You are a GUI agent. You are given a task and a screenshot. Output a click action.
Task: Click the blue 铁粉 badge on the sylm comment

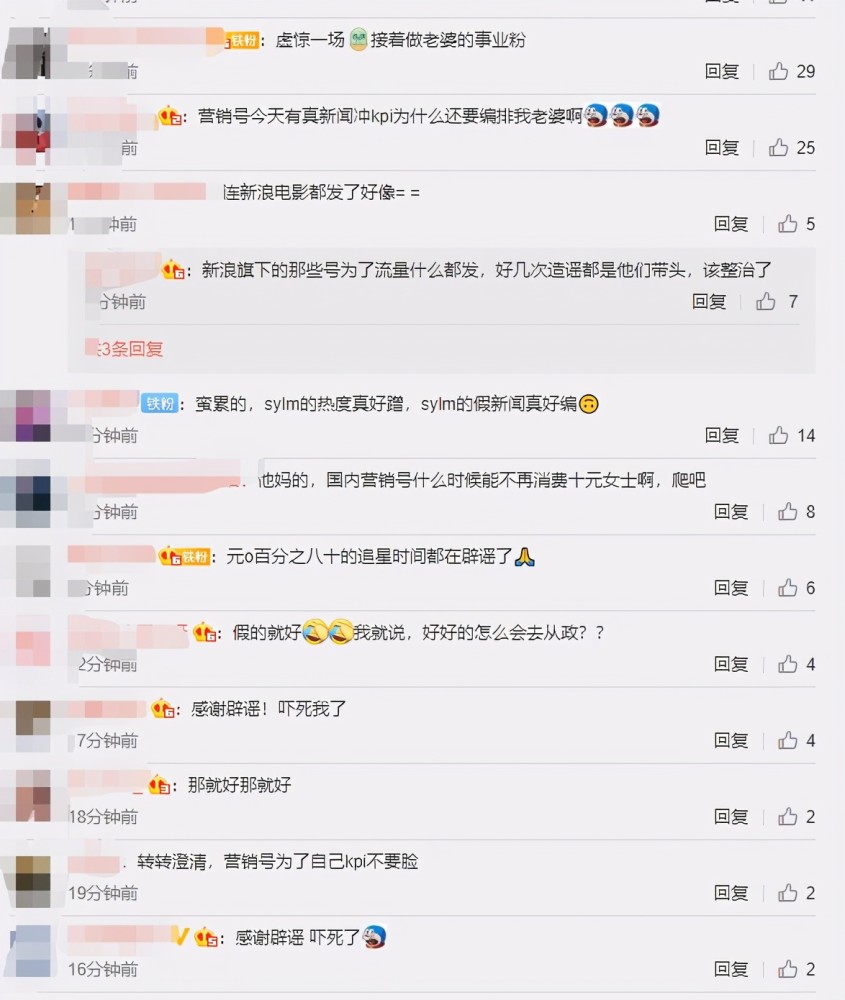(x=159, y=403)
